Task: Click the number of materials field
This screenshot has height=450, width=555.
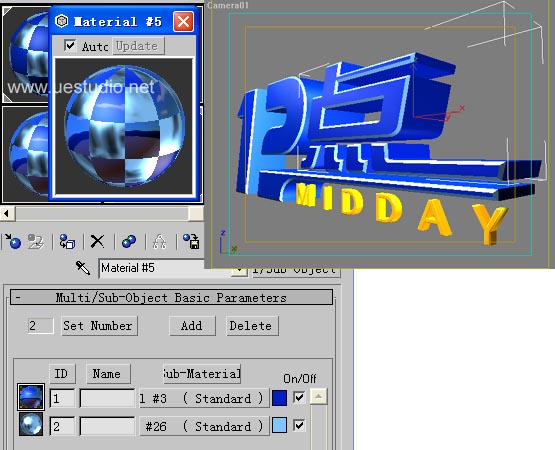Action: click(x=41, y=325)
